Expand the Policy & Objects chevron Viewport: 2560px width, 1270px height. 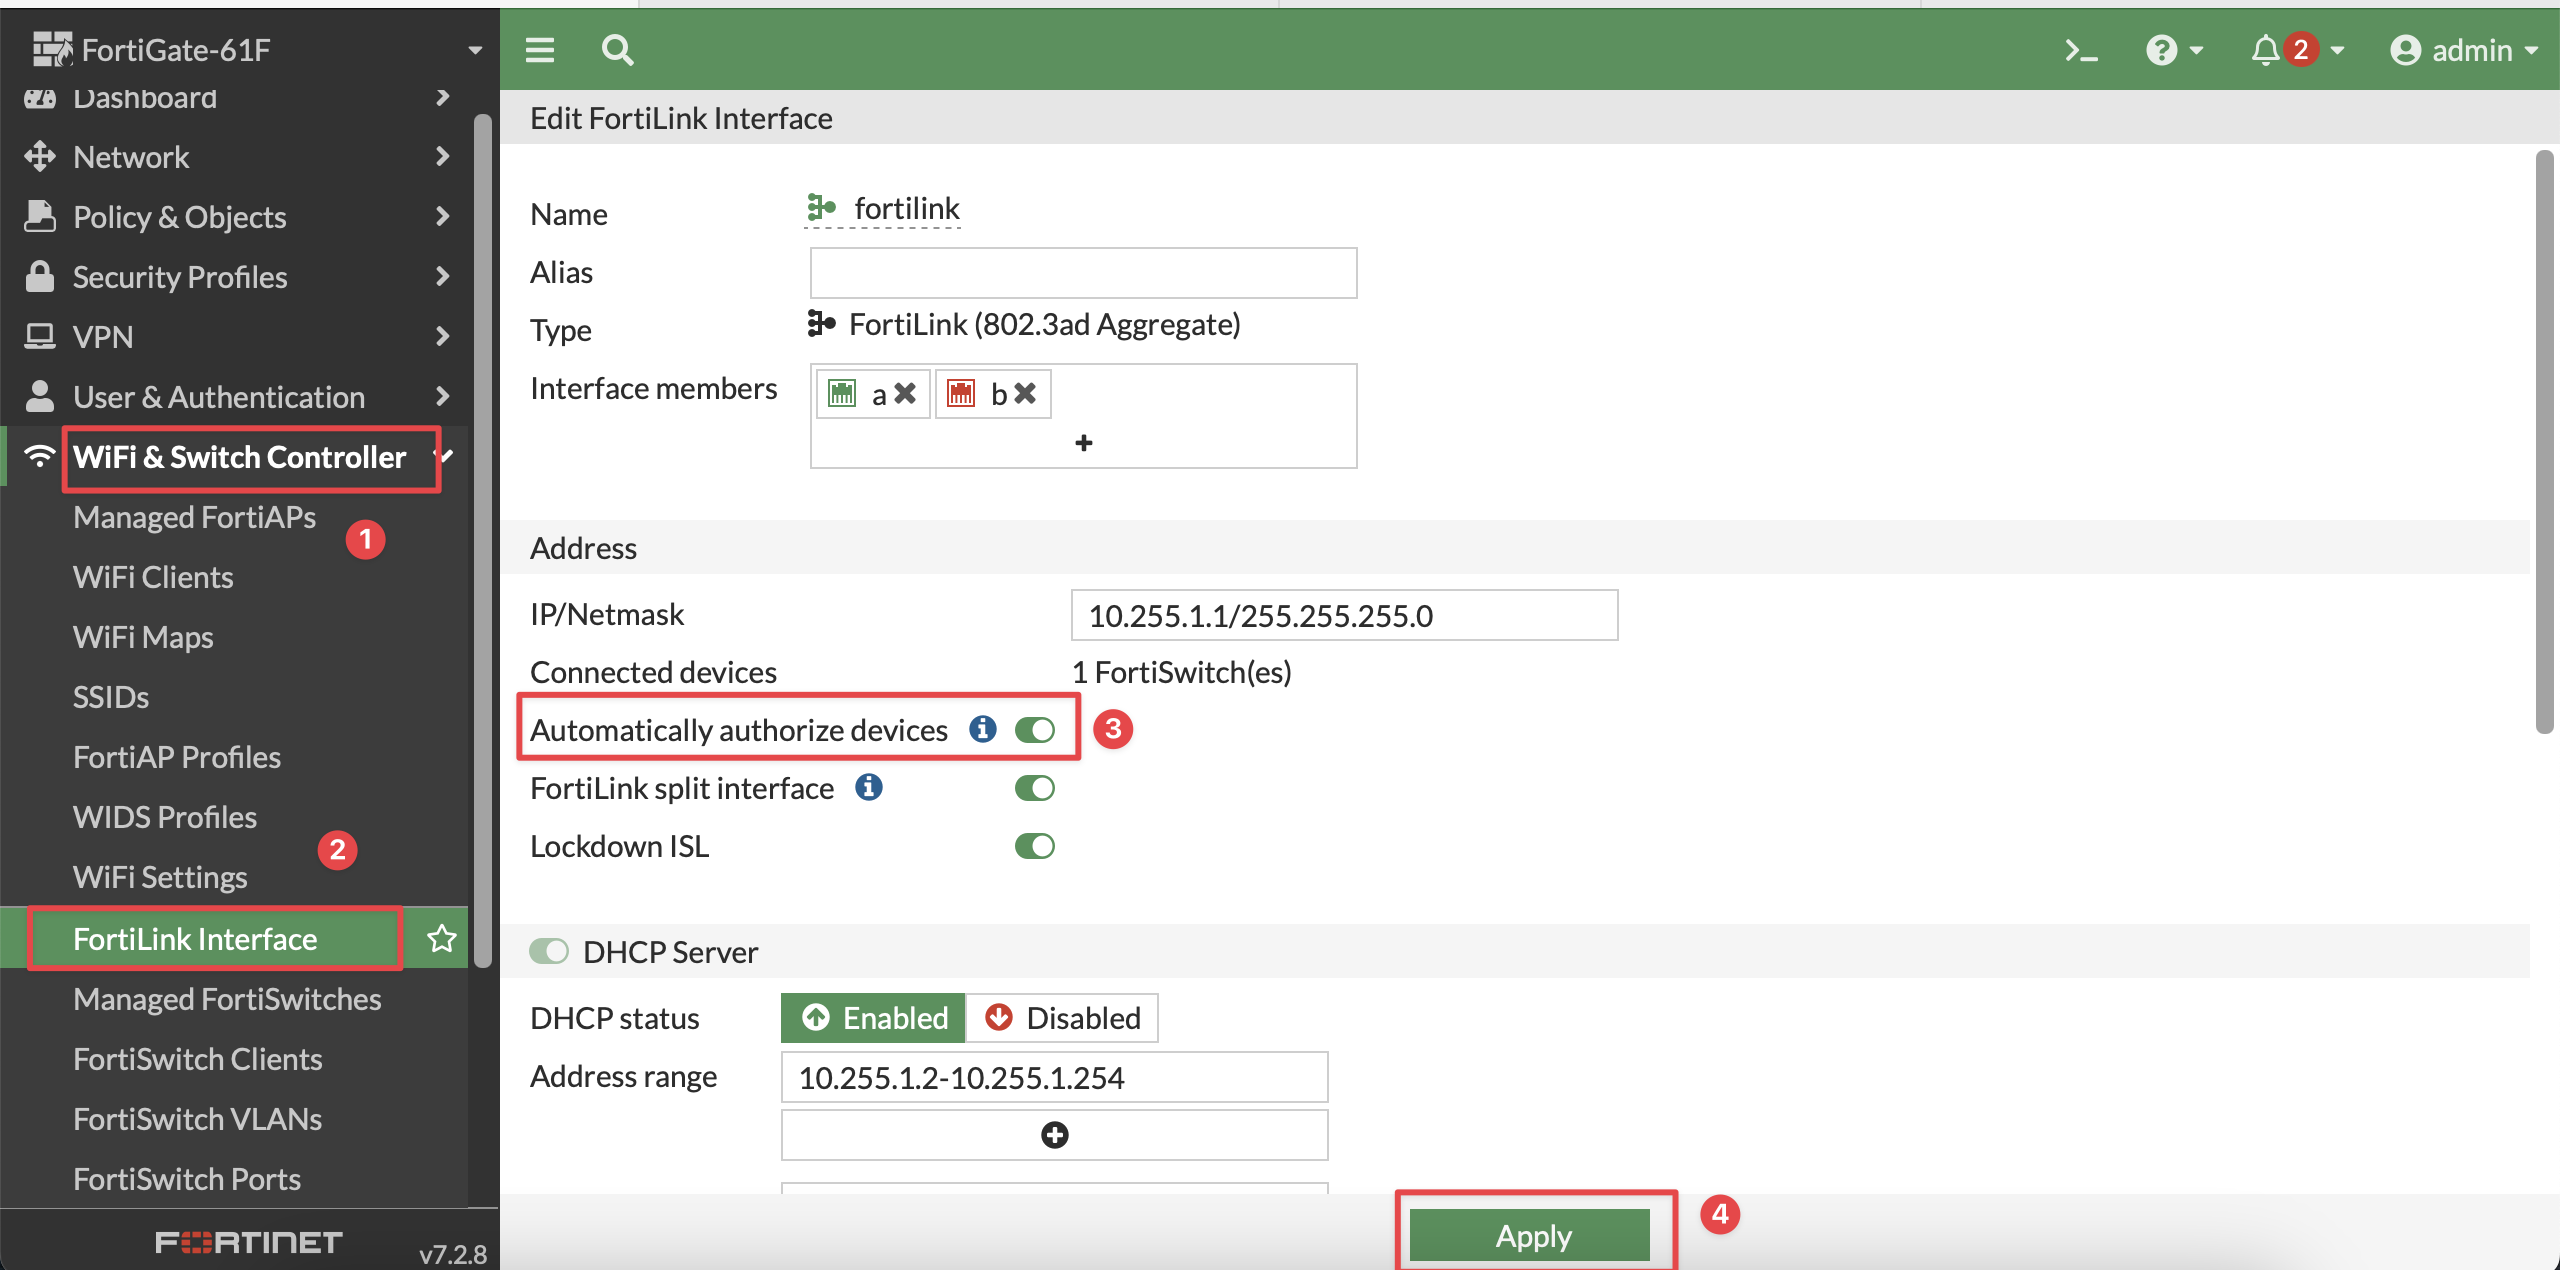[x=443, y=216]
